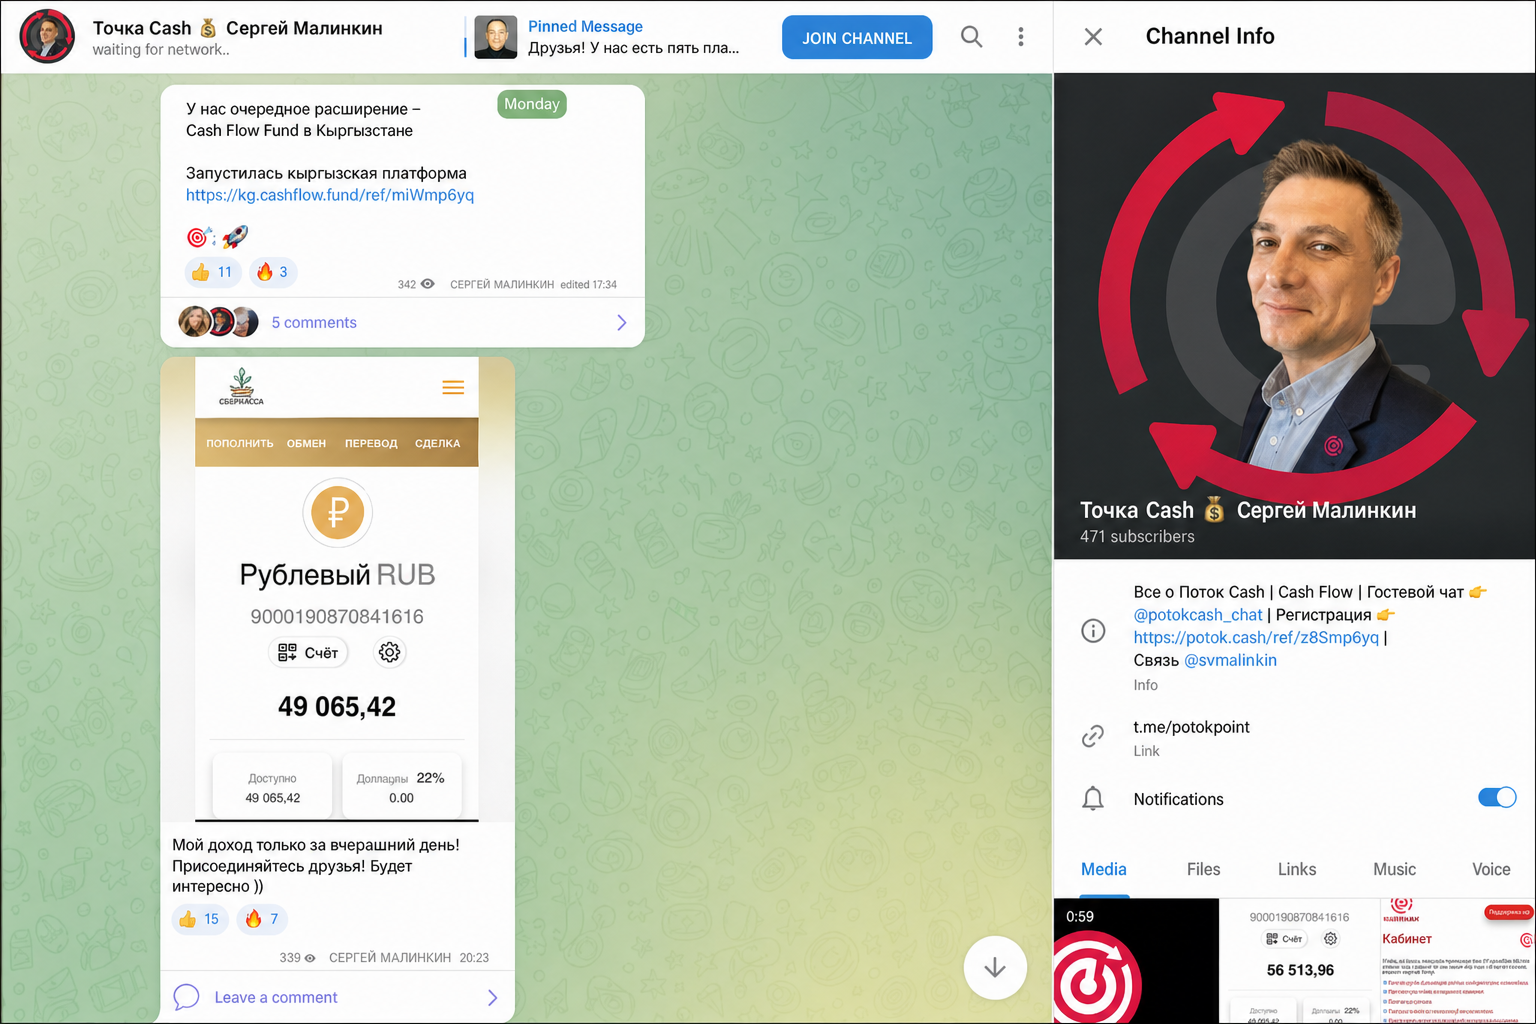
Task: Switch to the Voice tab
Action: coord(1491,869)
